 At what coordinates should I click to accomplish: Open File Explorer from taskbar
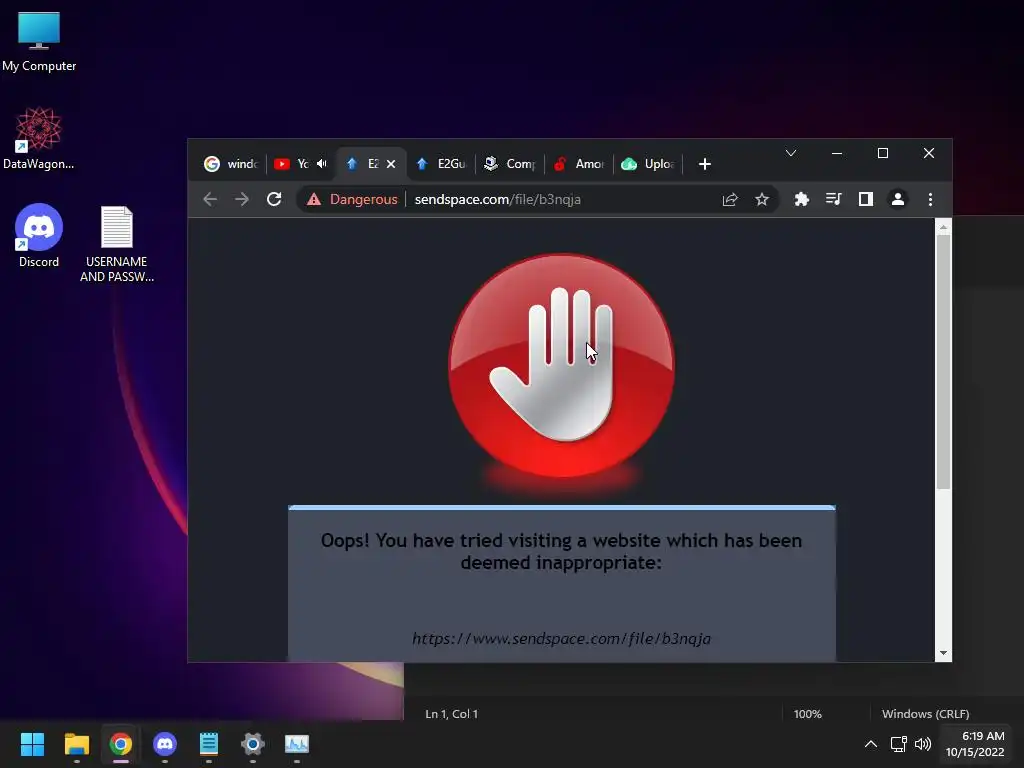click(x=76, y=744)
